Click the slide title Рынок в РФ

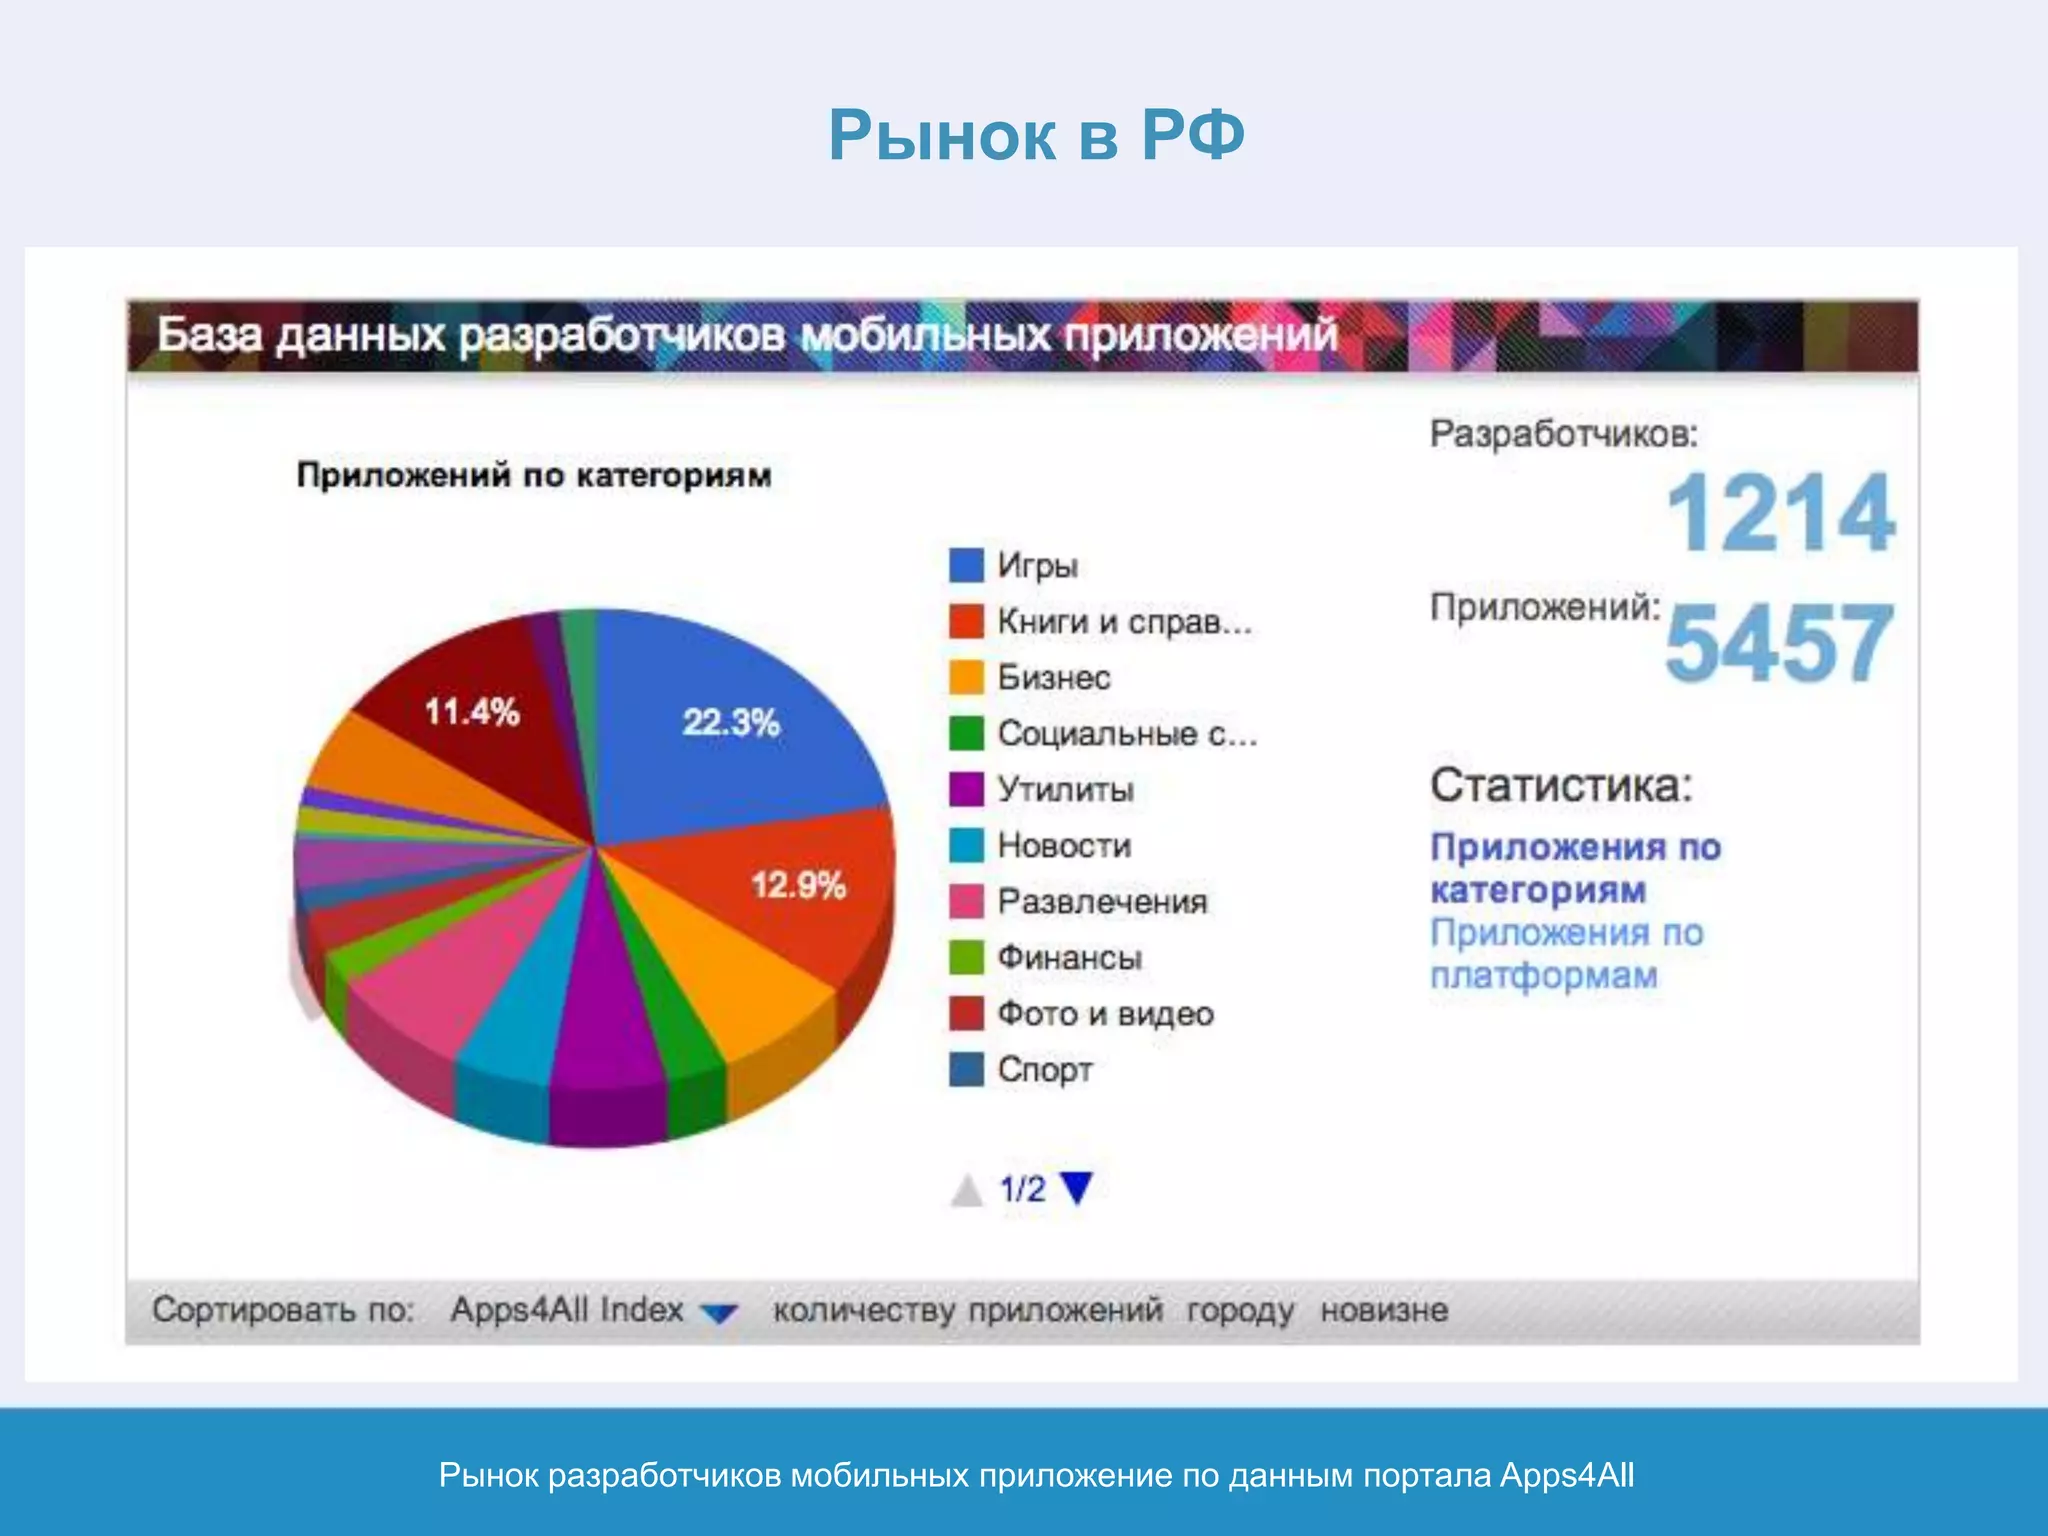pos(1036,134)
